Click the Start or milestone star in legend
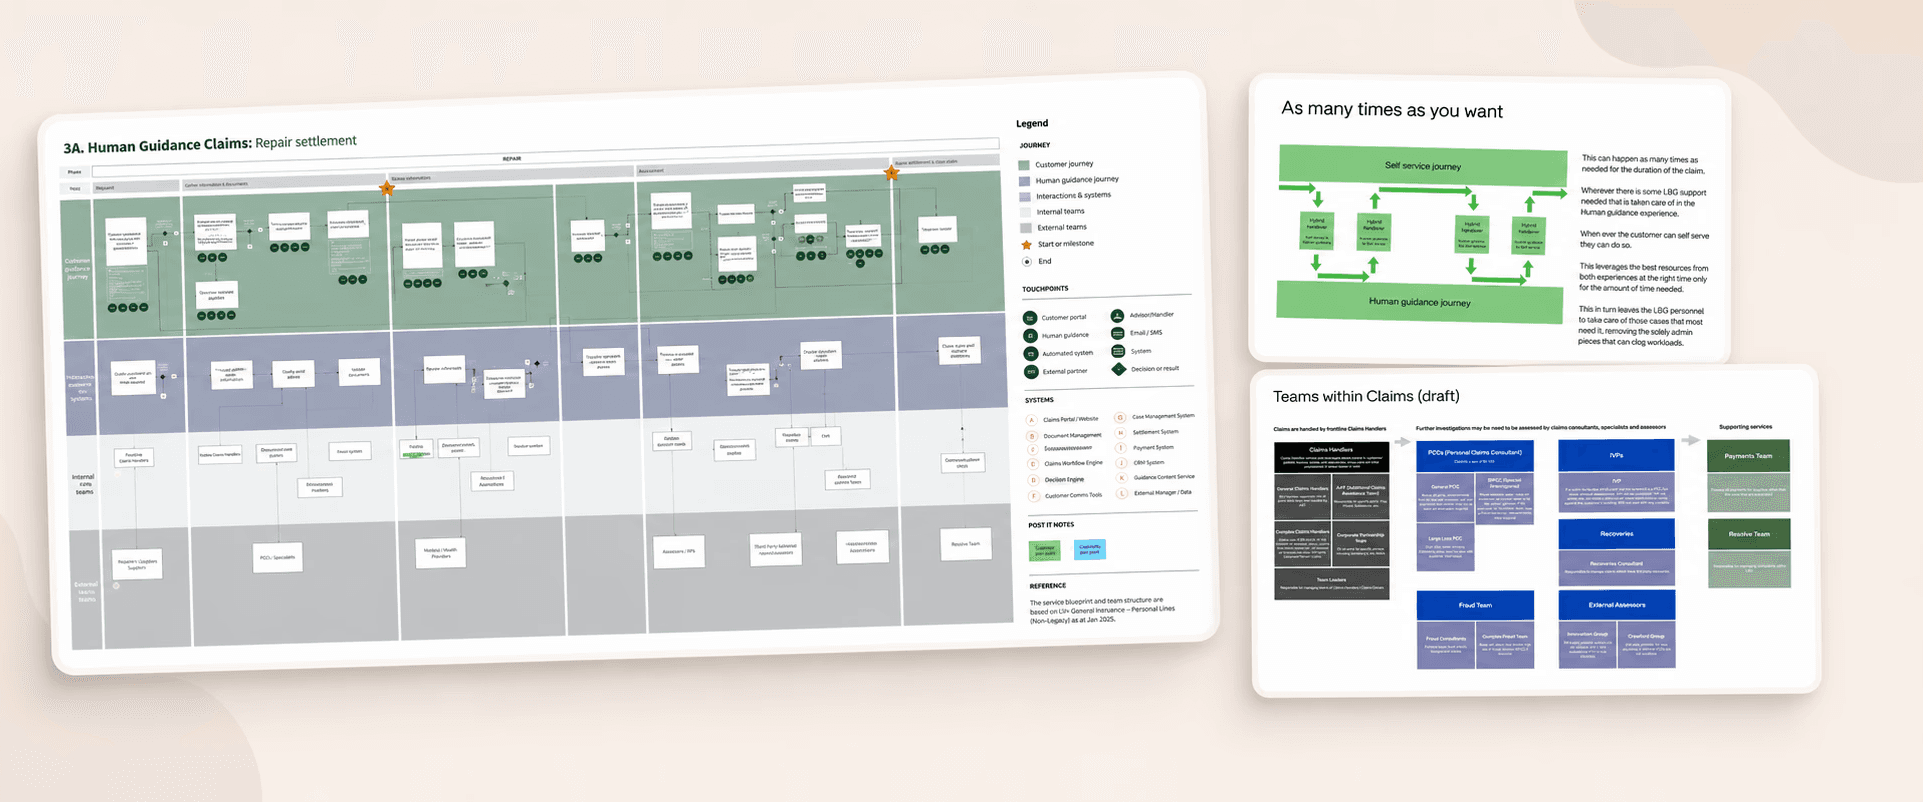Viewport: 1923px width, 802px height. click(x=1026, y=244)
